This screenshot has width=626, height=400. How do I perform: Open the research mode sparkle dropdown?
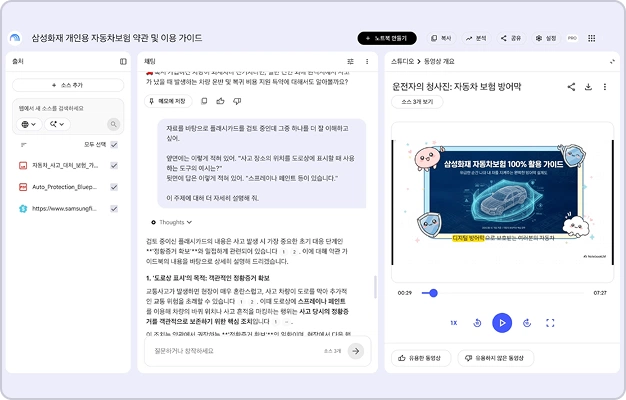tap(57, 124)
